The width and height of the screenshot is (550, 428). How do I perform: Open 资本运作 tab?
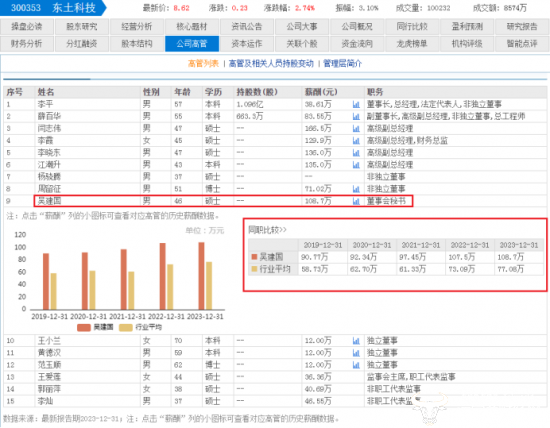(x=247, y=44)
